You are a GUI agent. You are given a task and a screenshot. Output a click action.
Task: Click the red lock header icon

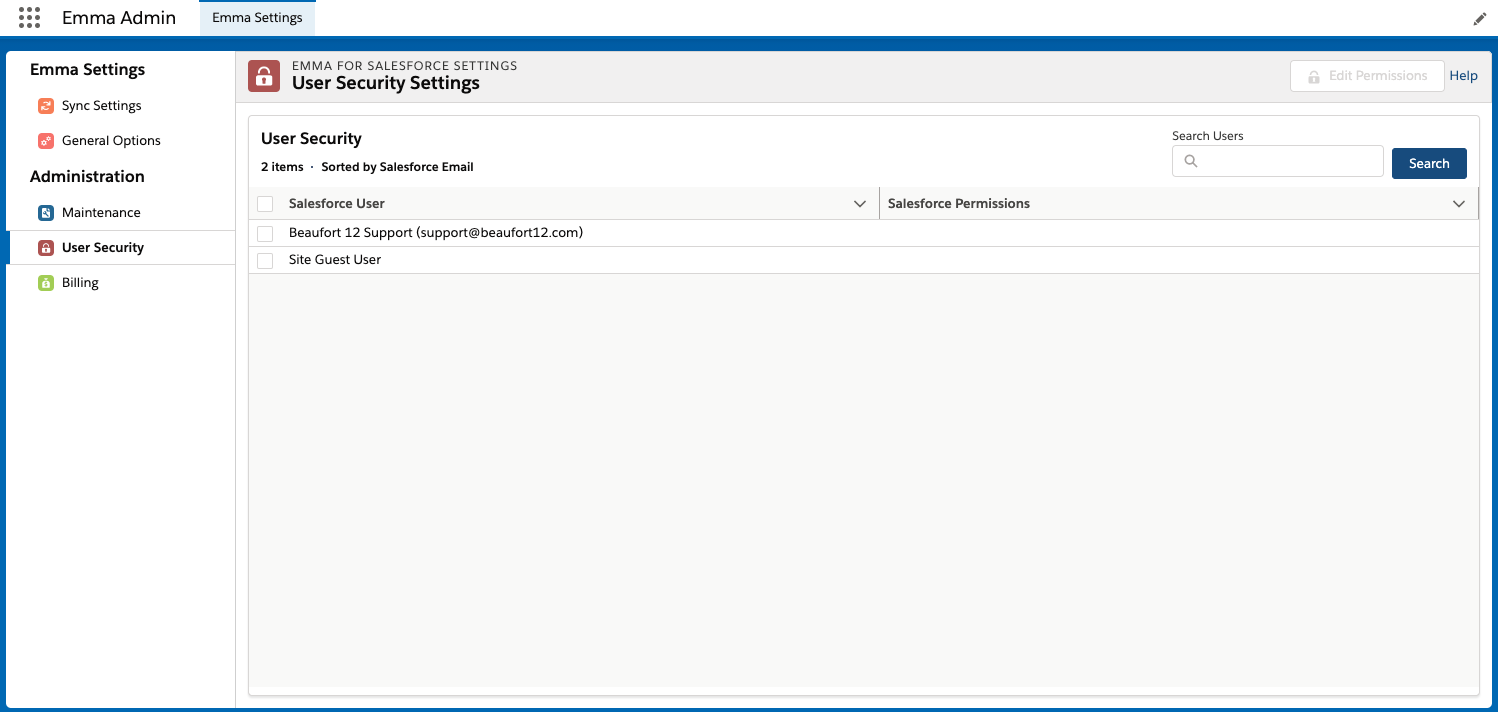[x=264, y=76]
